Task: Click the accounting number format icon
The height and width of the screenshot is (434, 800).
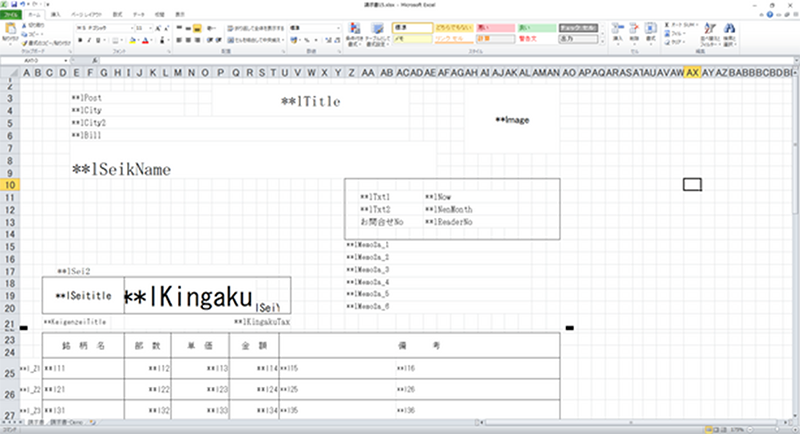Action: [x=294, y=40]
